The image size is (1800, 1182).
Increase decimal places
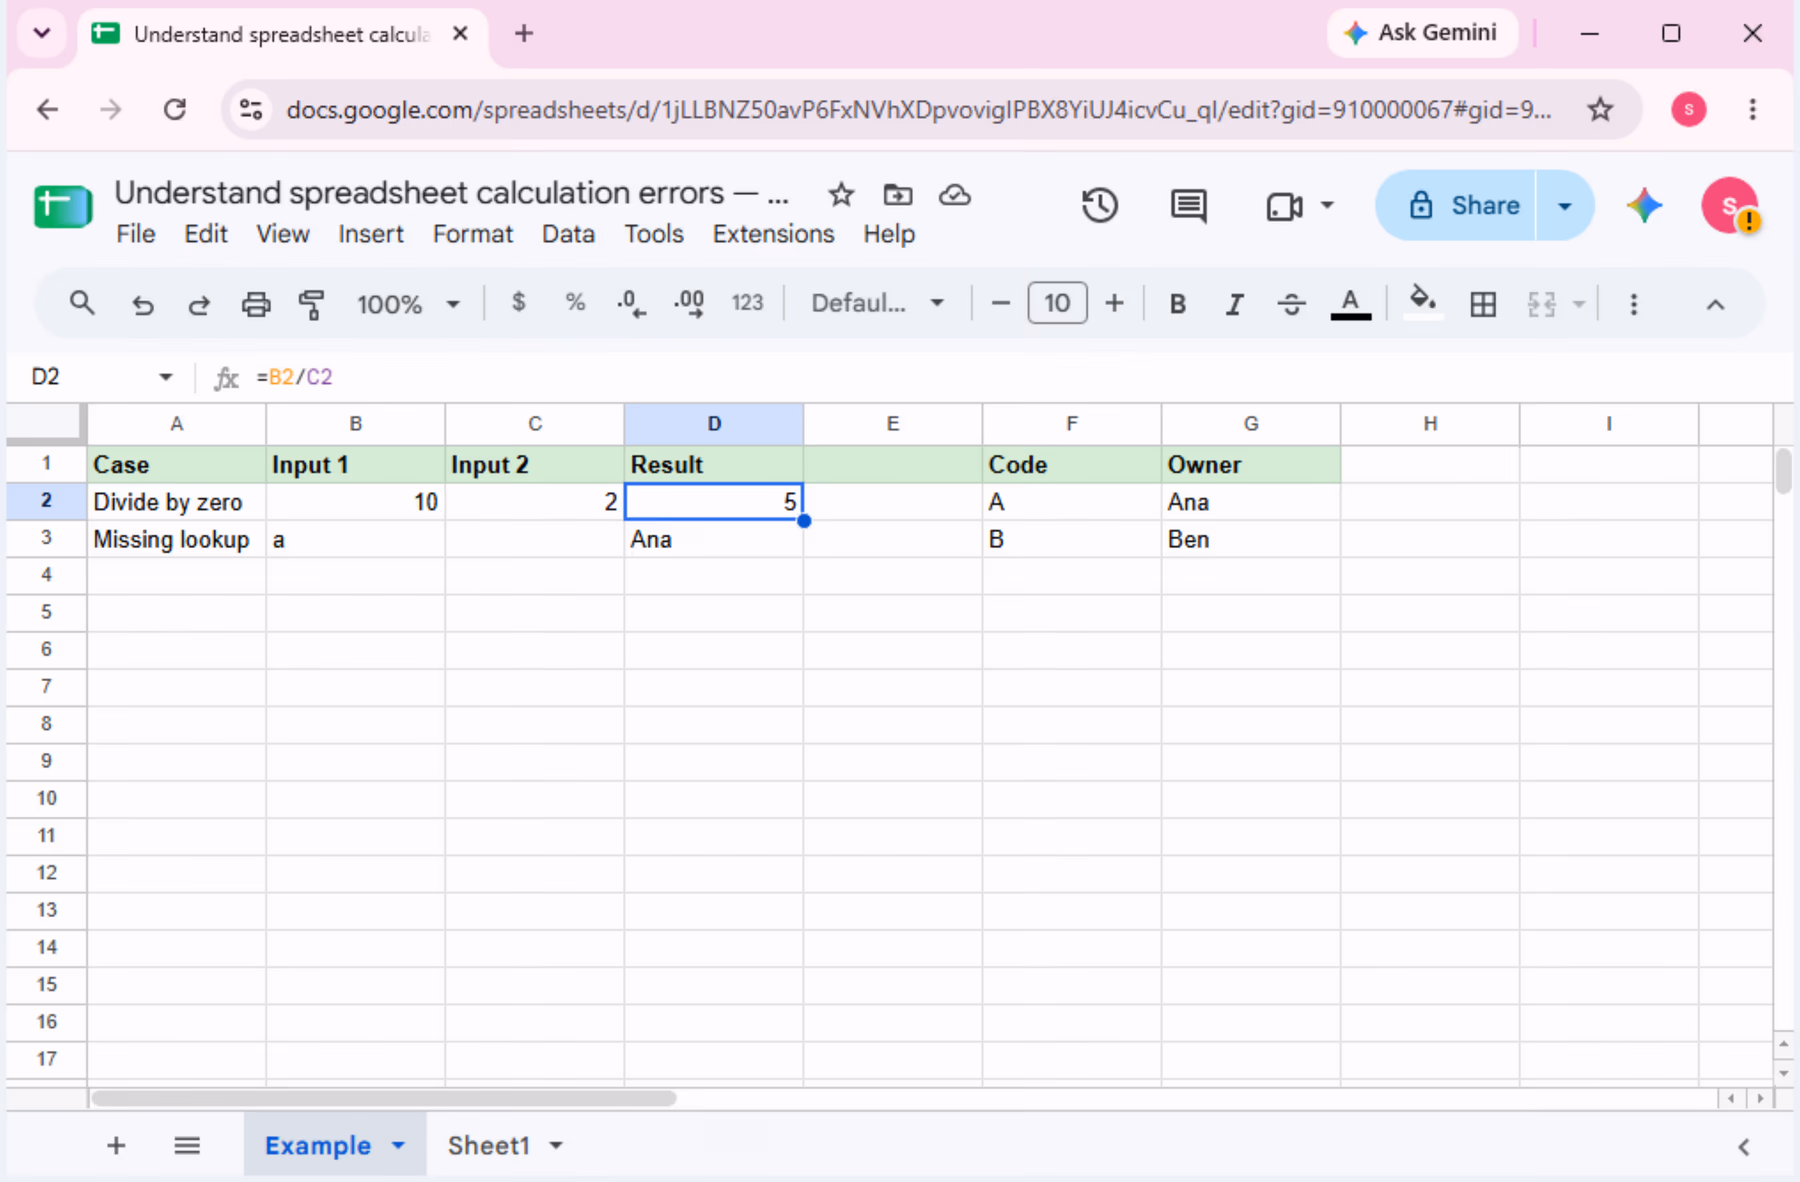(x=689, y=303)
